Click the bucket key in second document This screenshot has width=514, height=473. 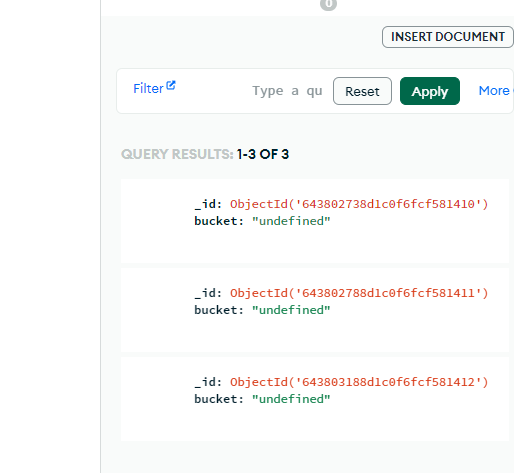coord(216,310)
